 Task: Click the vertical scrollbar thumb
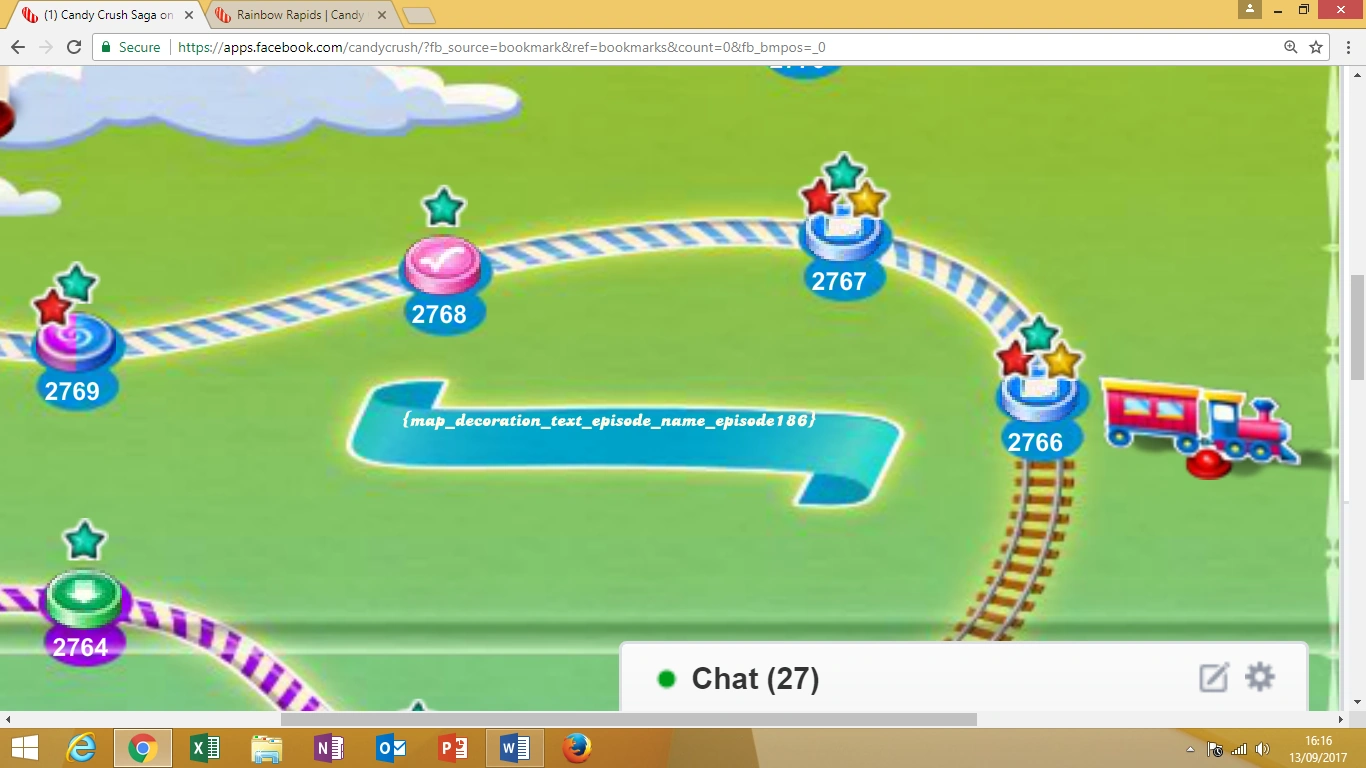1357,326
